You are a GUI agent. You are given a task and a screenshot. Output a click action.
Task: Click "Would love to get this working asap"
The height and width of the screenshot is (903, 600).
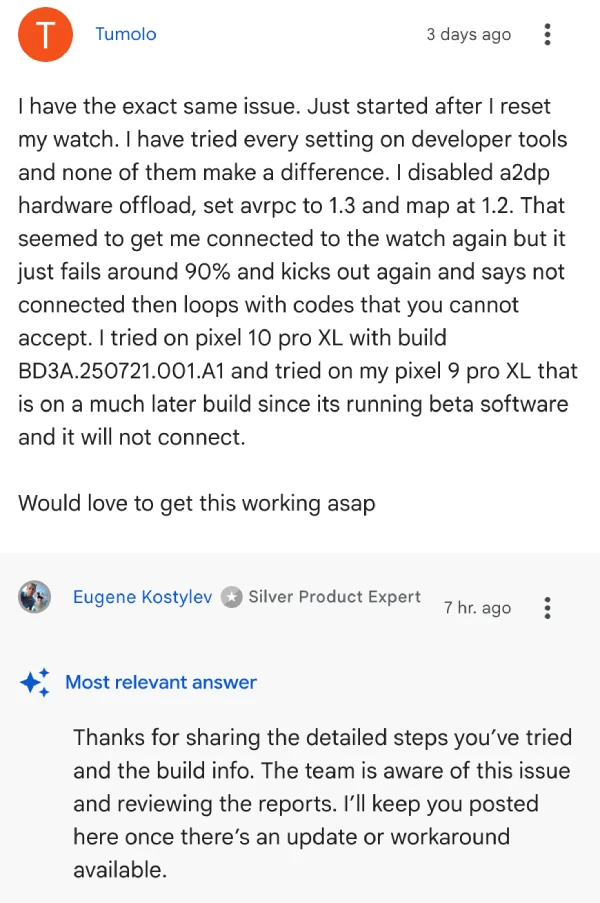pyautogui.click(x=196, y=503)
